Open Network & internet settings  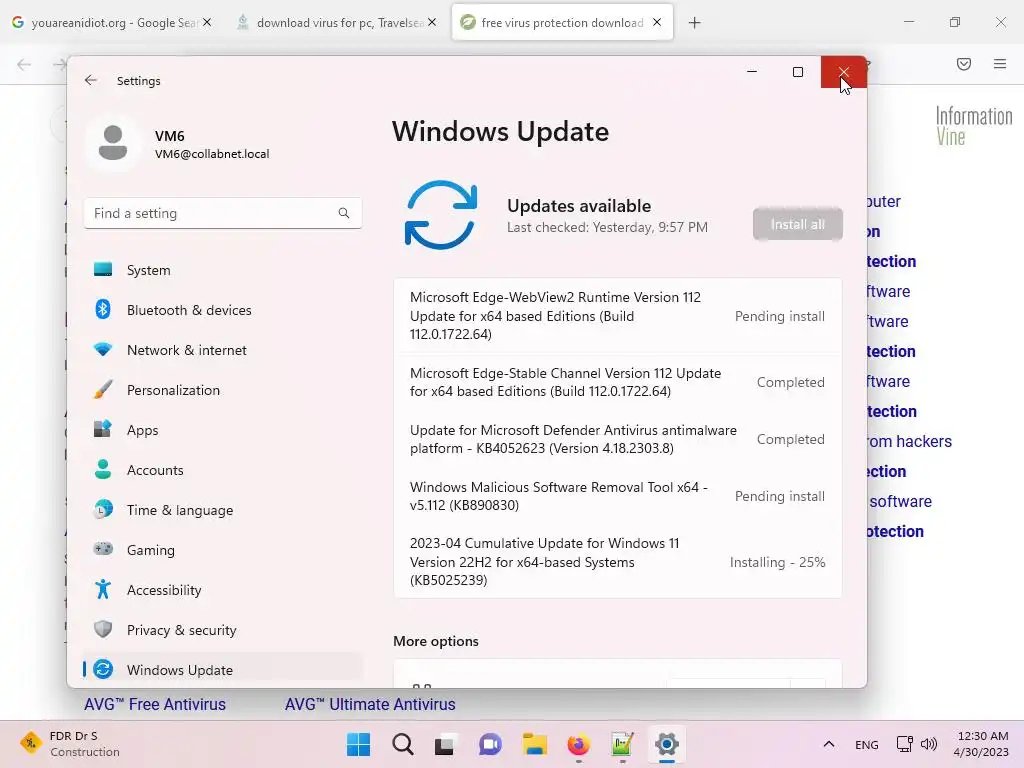click(222, 350)
